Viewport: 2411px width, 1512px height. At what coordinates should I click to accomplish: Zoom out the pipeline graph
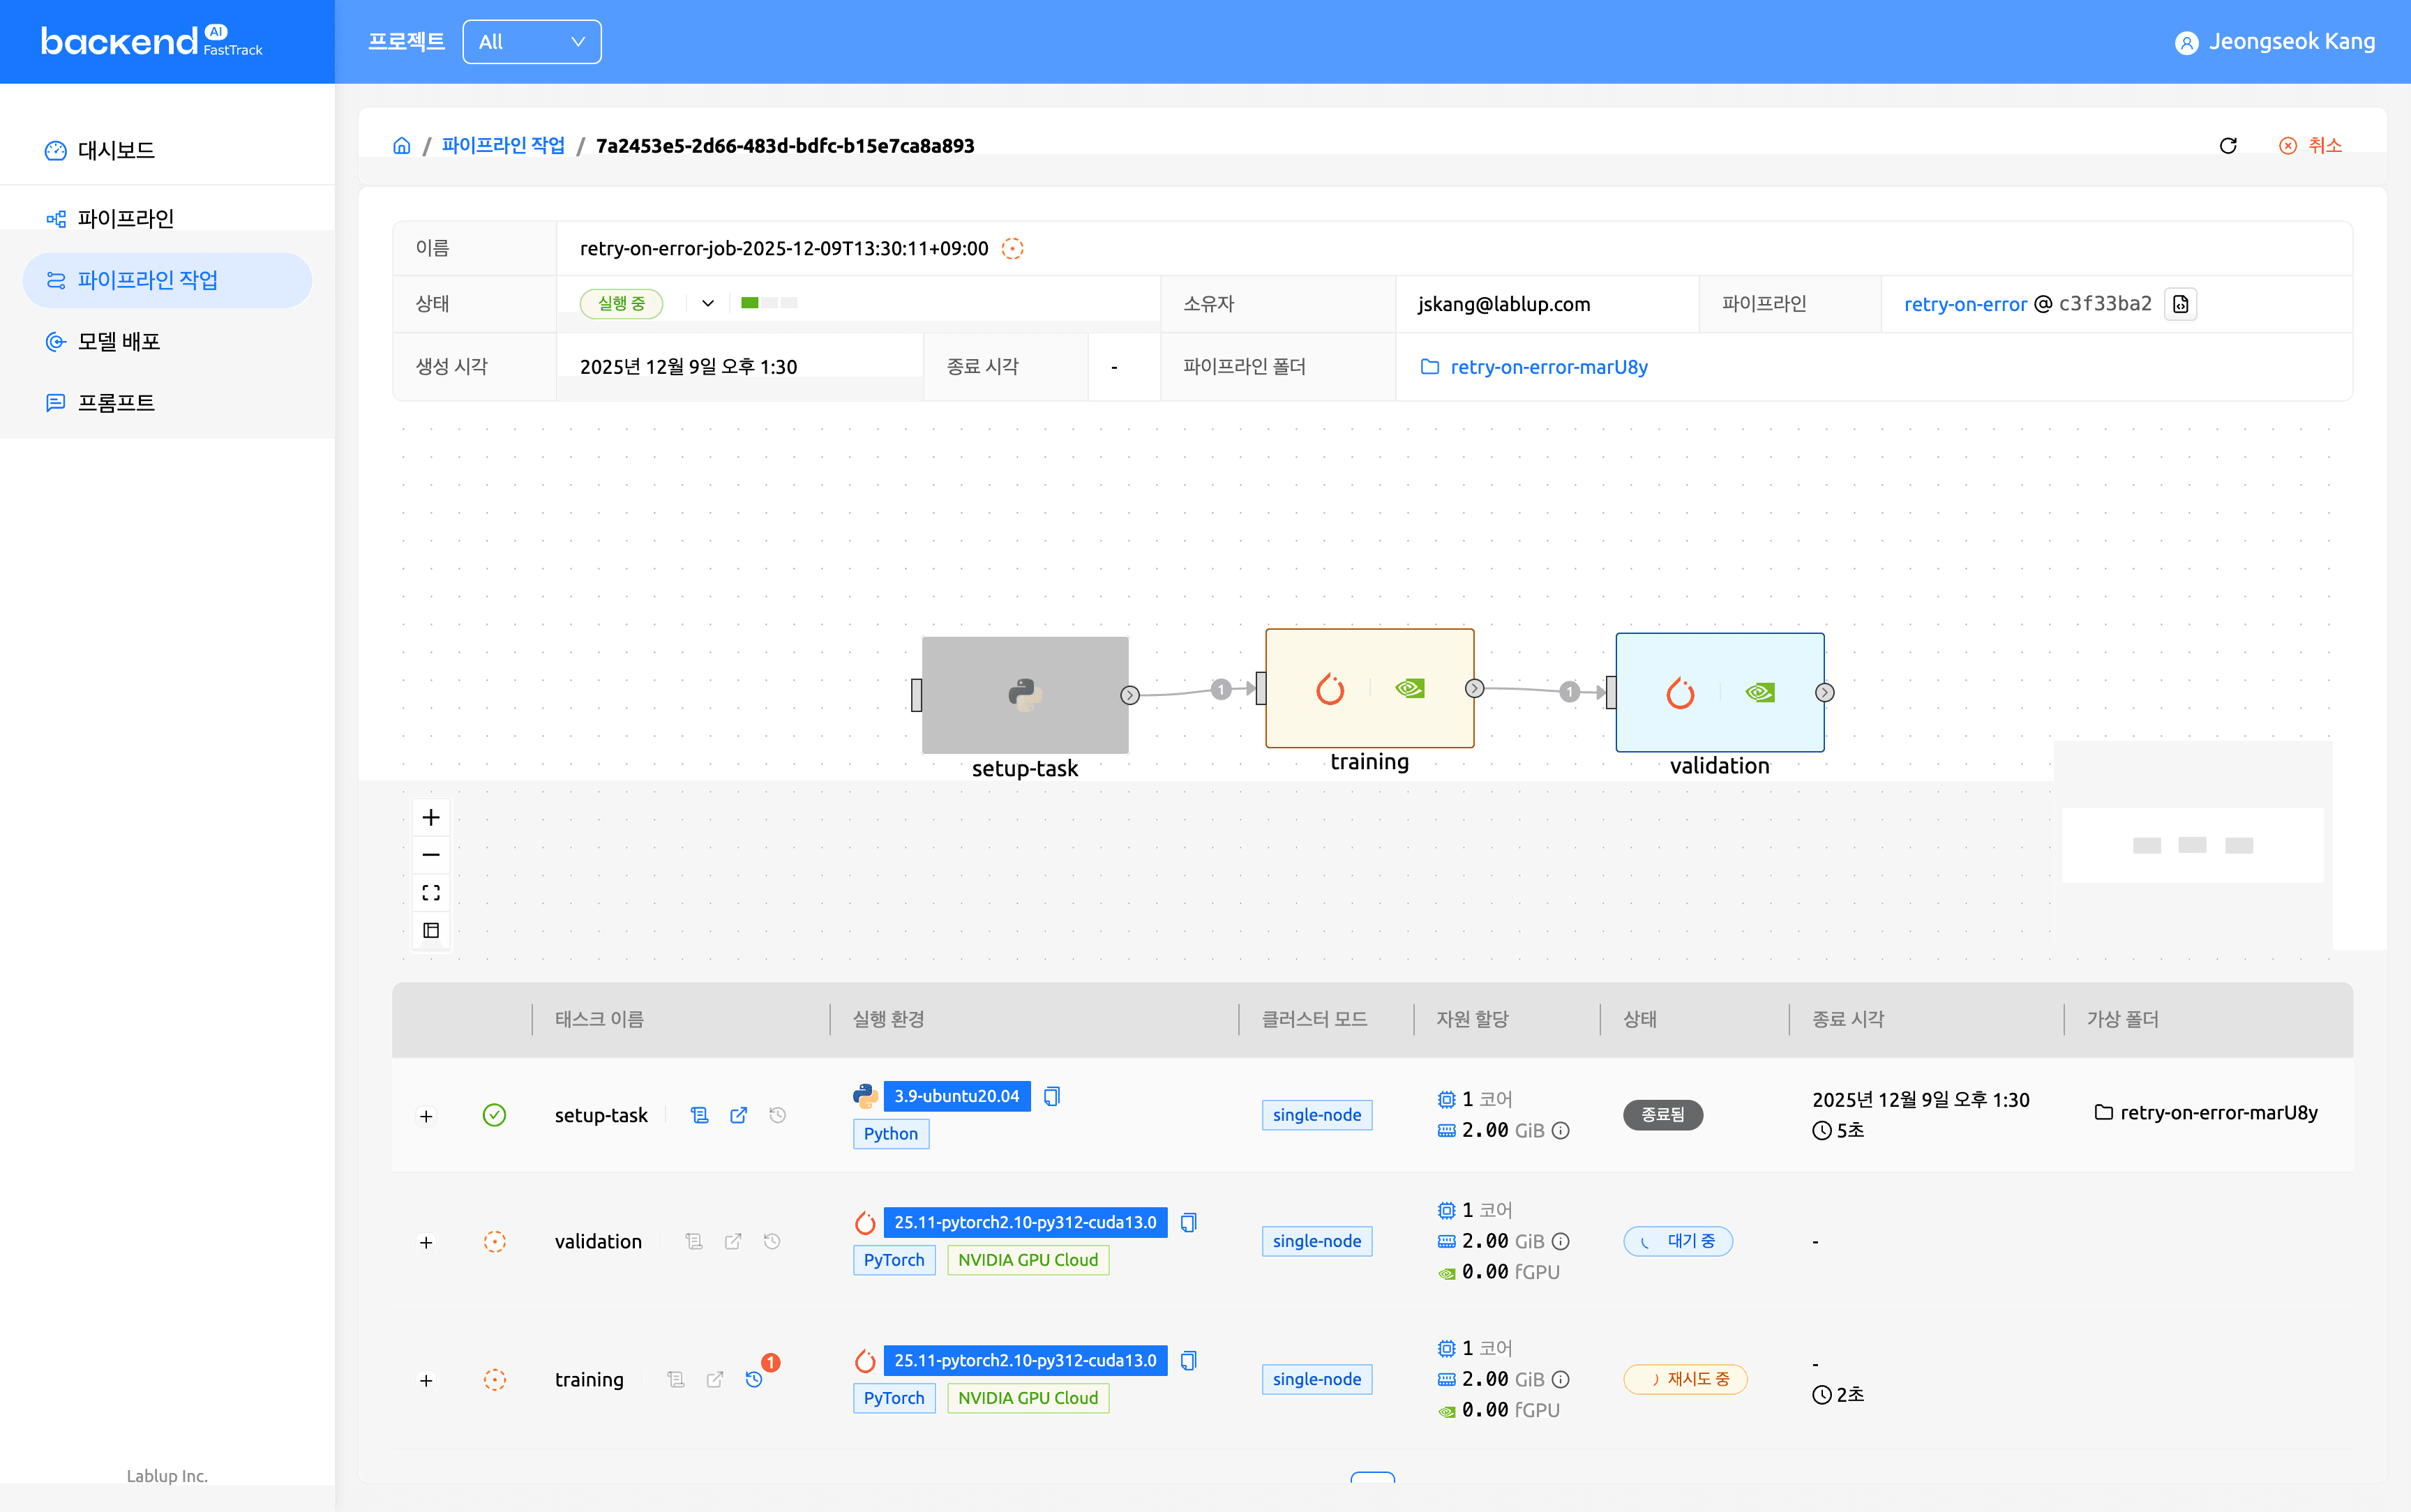[x=431, y=855]
